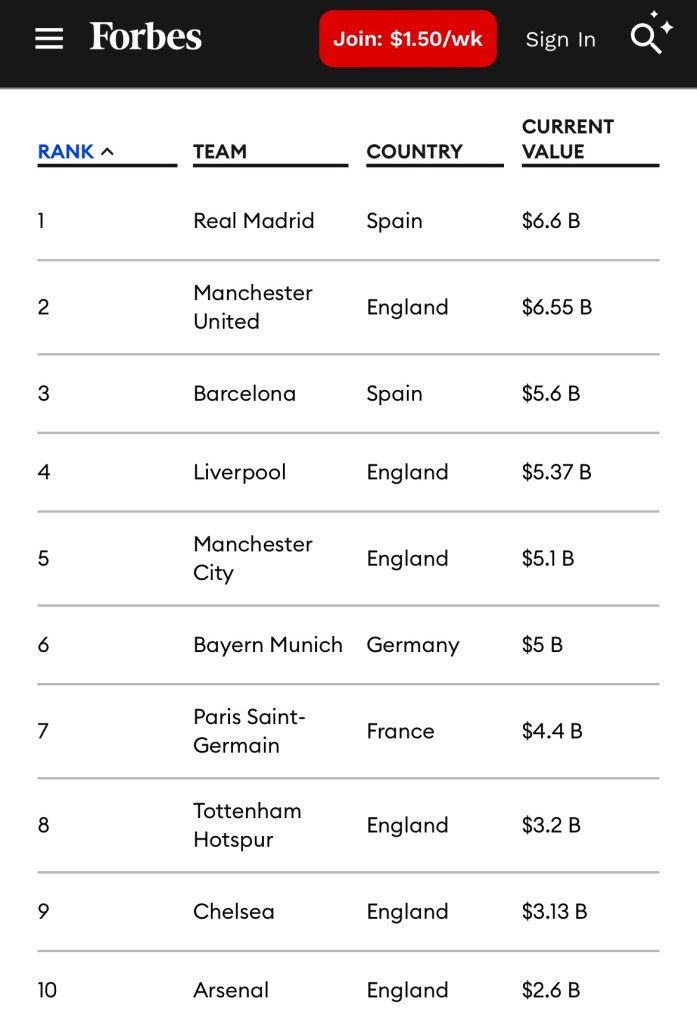Click the Sign In link
The image size is (697, 1023).
click(x=560, y=40)
